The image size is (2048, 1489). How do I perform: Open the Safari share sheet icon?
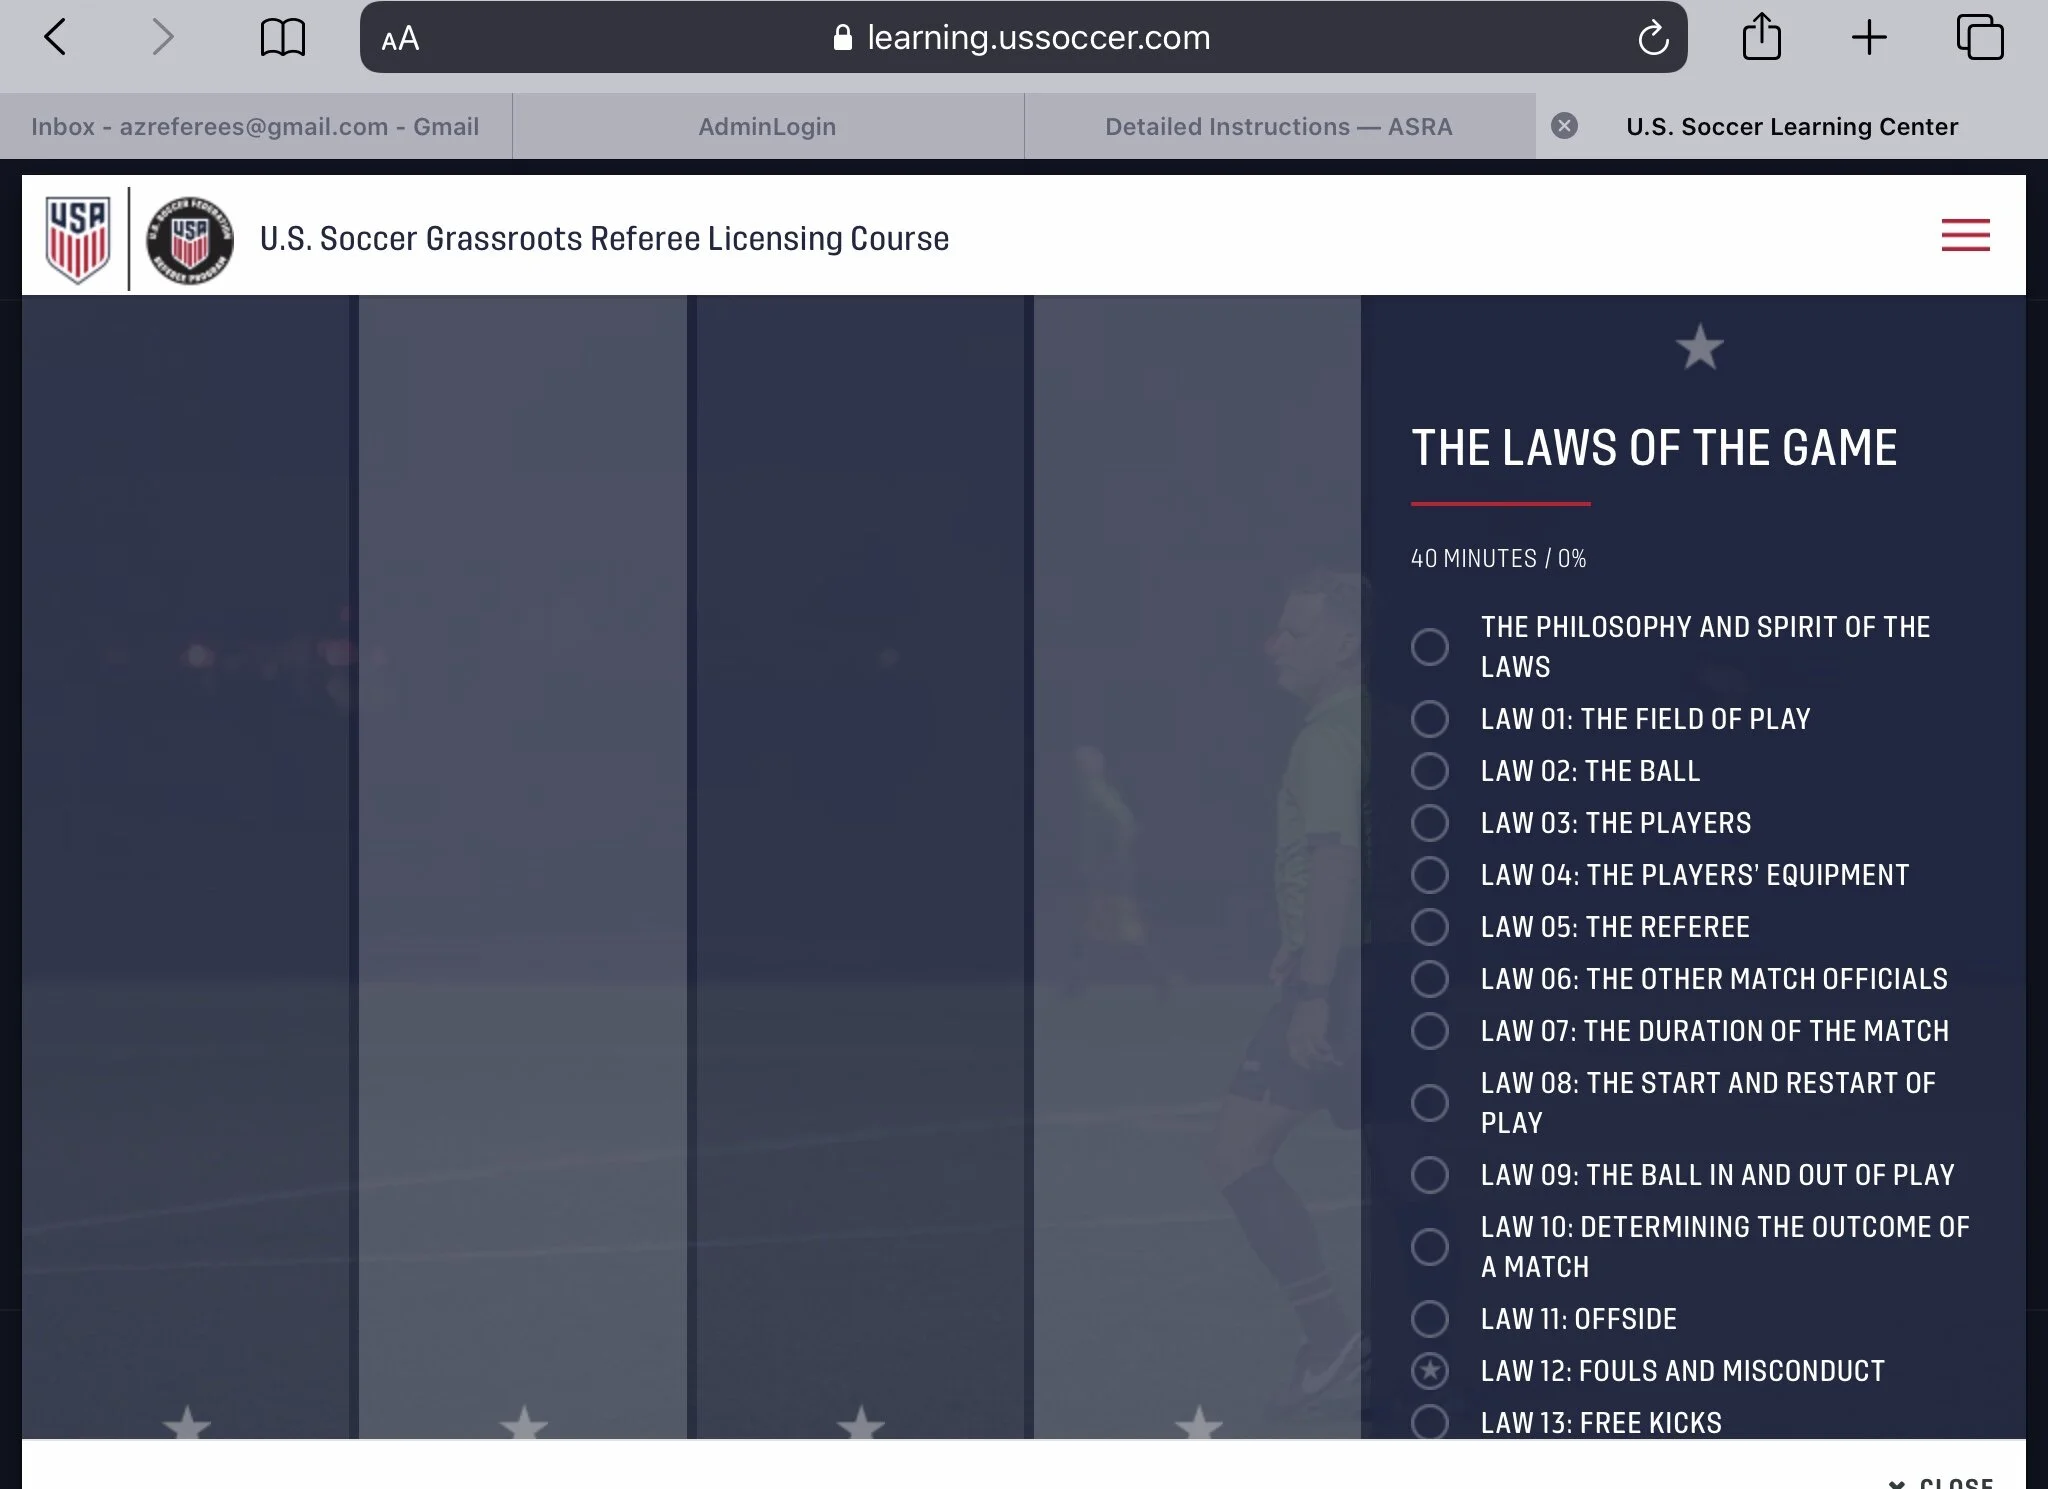(x=1761, y=37)
